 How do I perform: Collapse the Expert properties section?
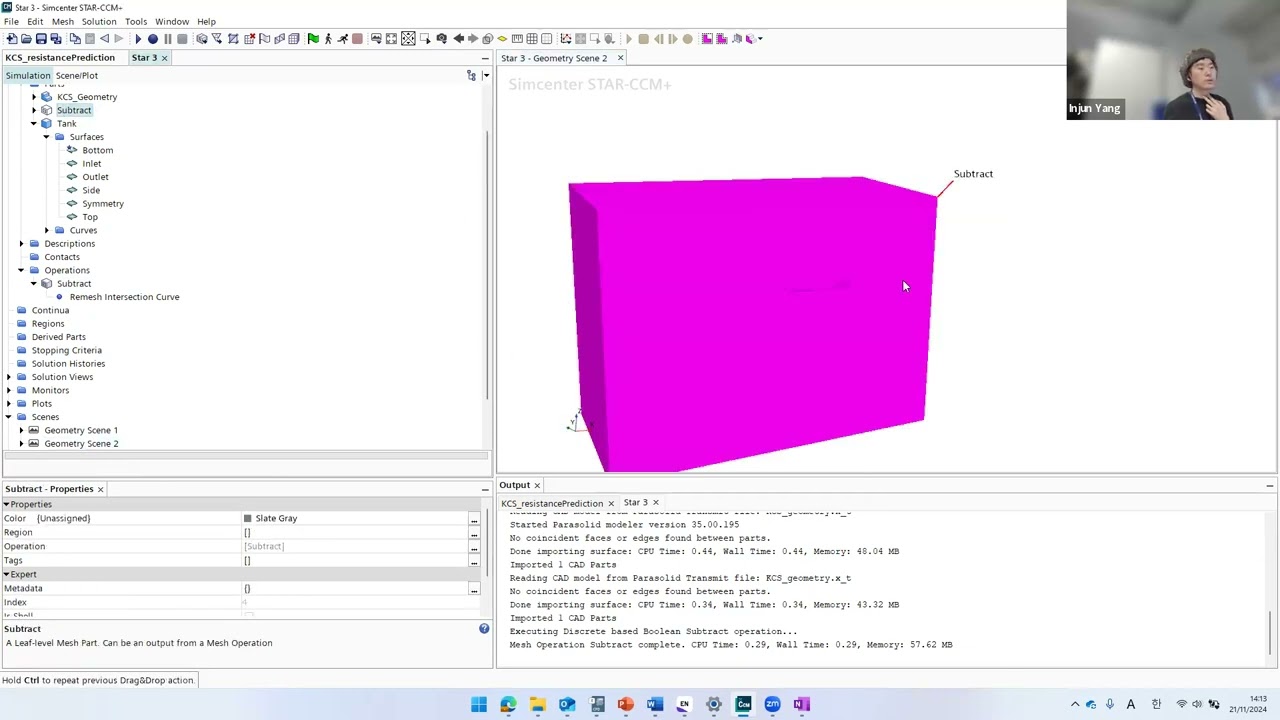[6, 575]
